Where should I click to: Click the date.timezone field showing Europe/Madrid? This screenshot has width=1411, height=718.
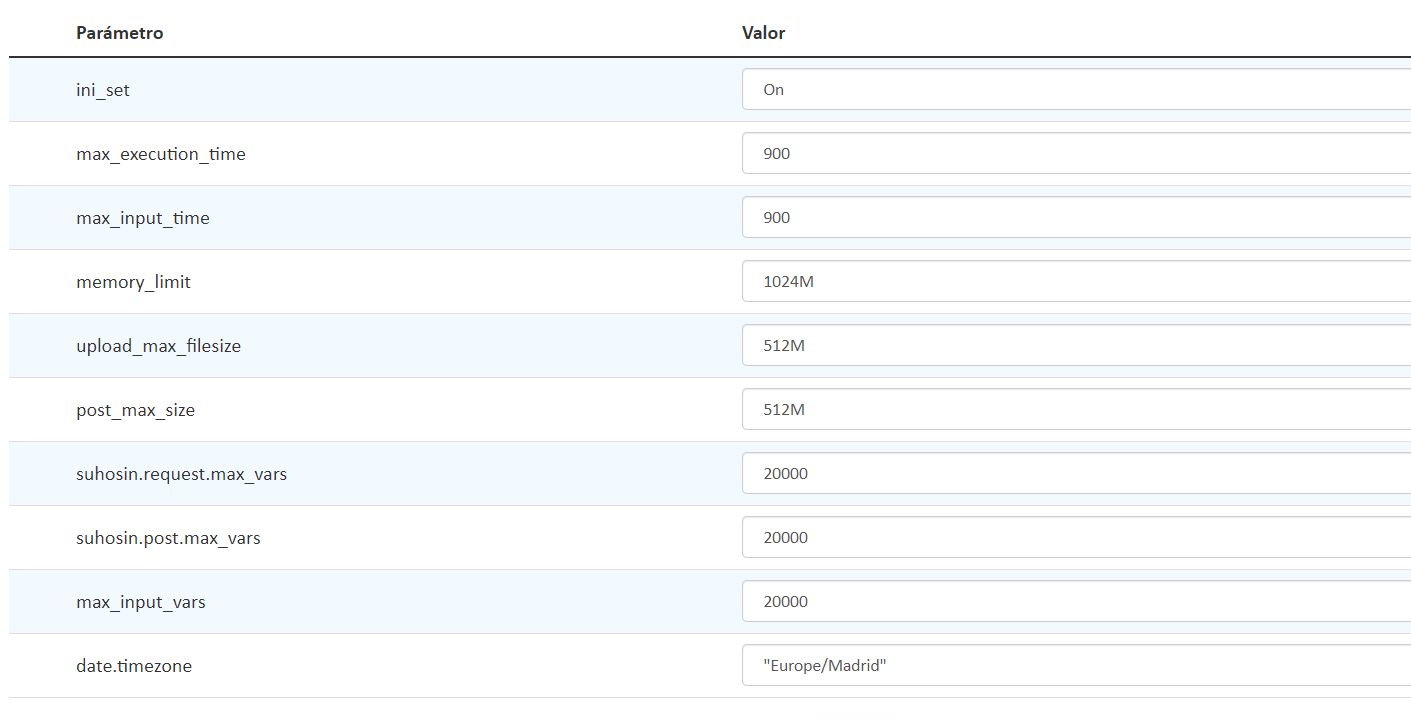(1076, 665)
